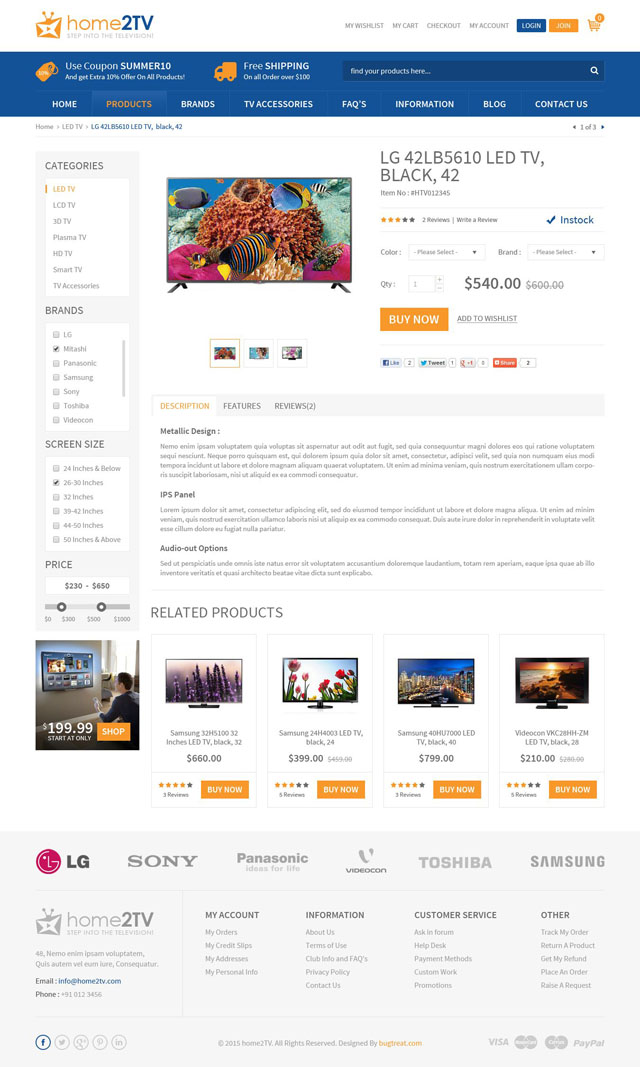The height and width of the screenshot is (1067, 640).
Task: Open the Brand select dropdown
Action: tap(566, 252)
